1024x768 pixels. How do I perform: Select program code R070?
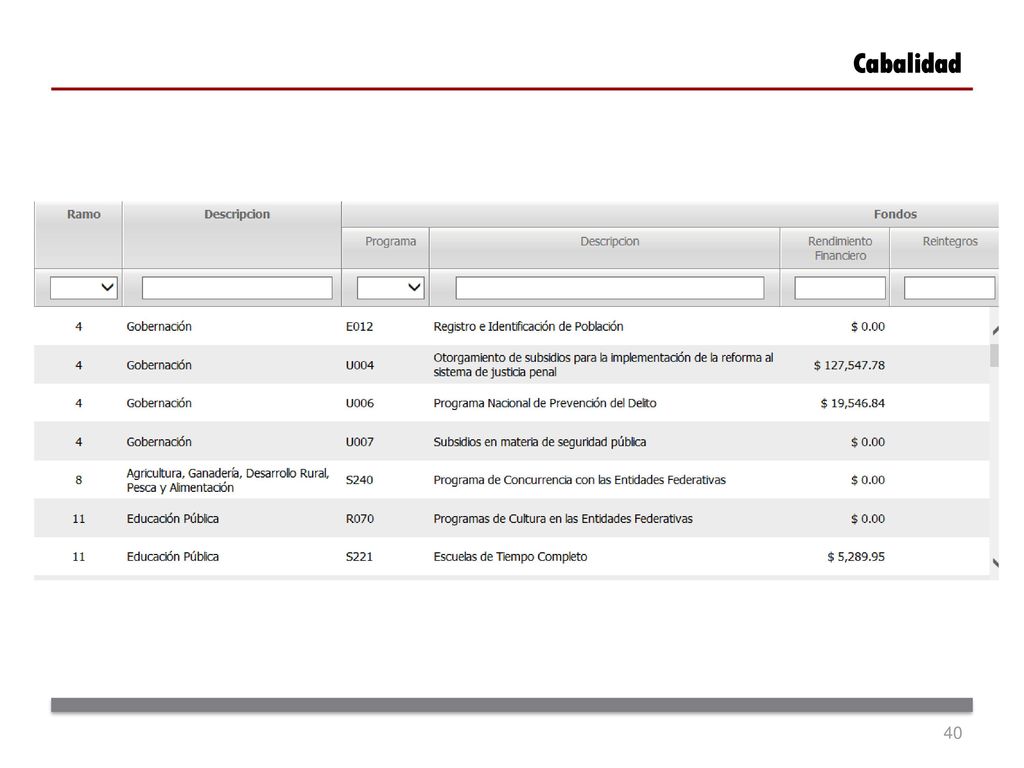(360, 519)
